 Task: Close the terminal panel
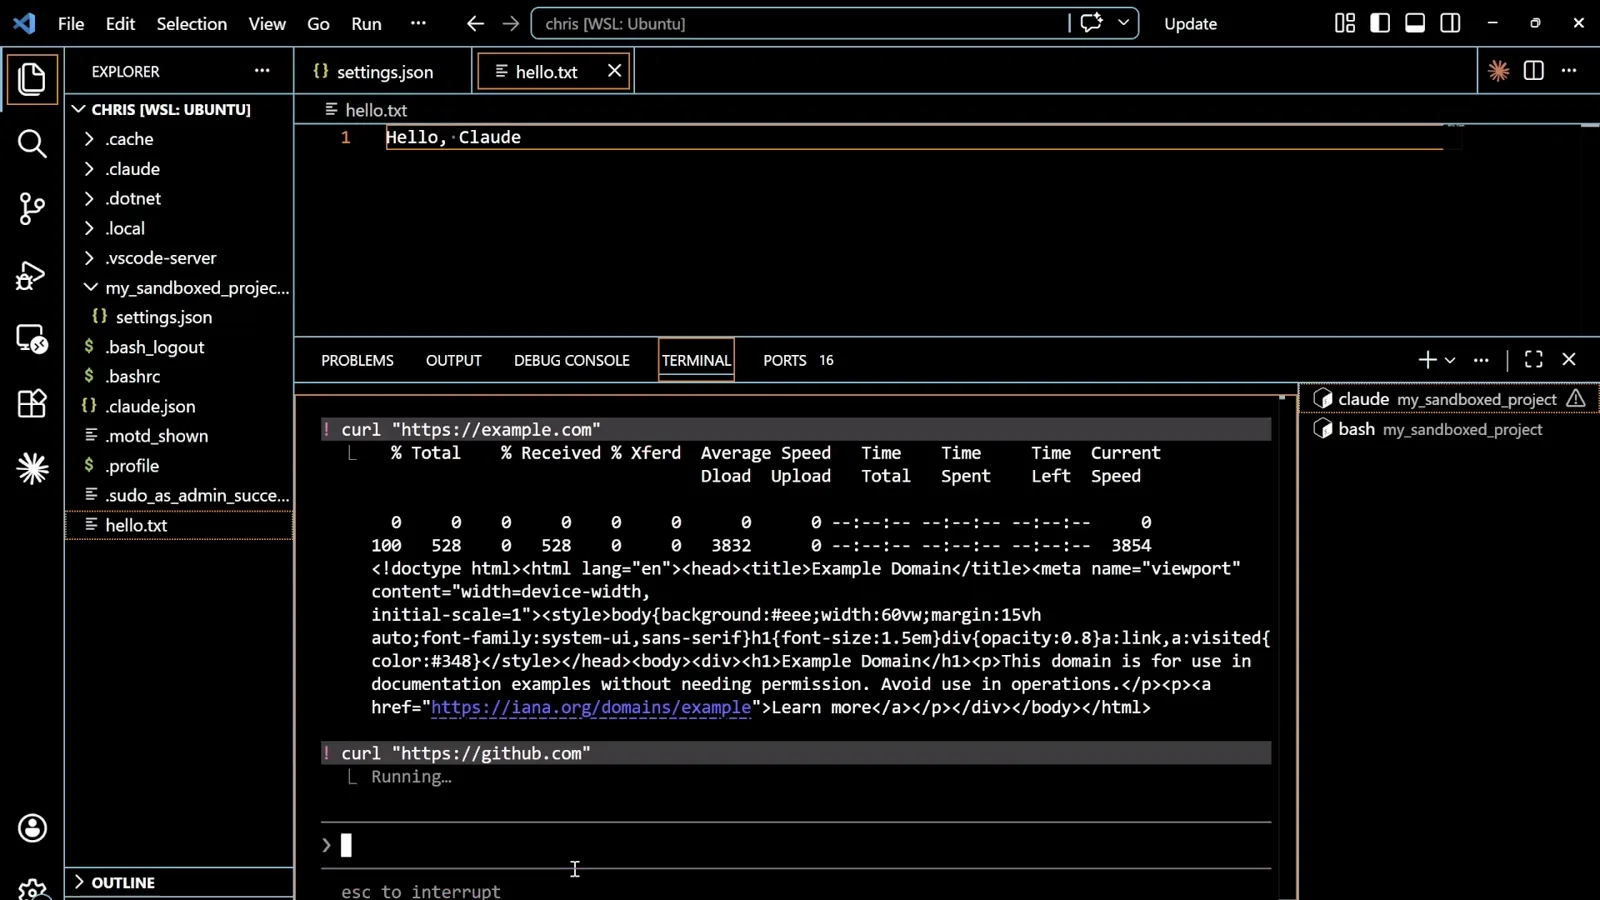tap(1569, 359)
